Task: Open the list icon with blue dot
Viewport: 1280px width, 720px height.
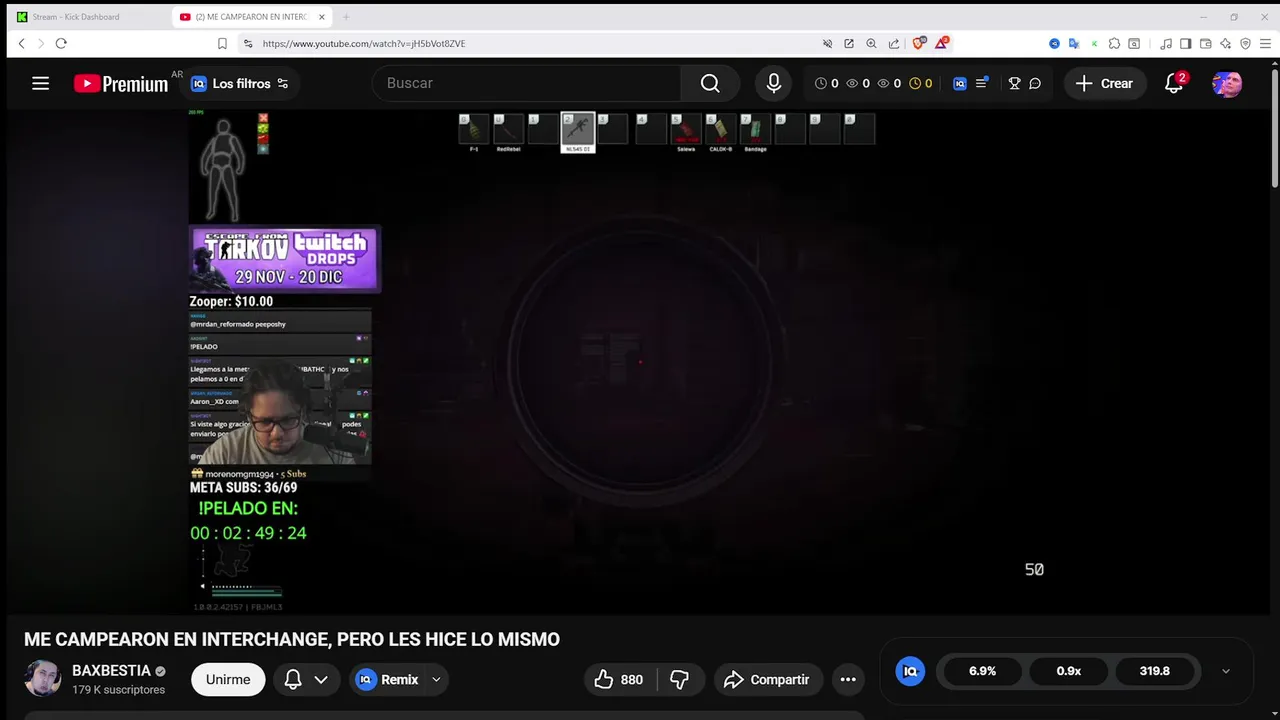Action: point(982,83)
